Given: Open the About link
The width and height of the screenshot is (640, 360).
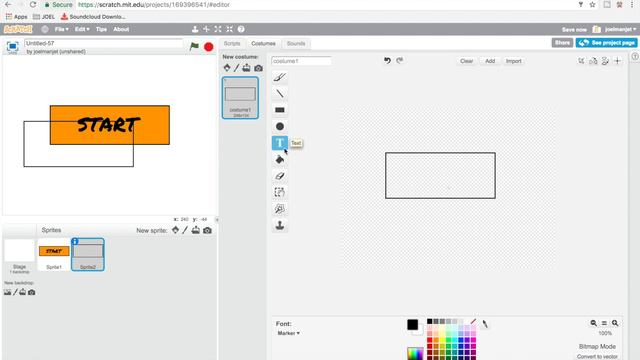Looking at the screenshot, I should point(121,29).
